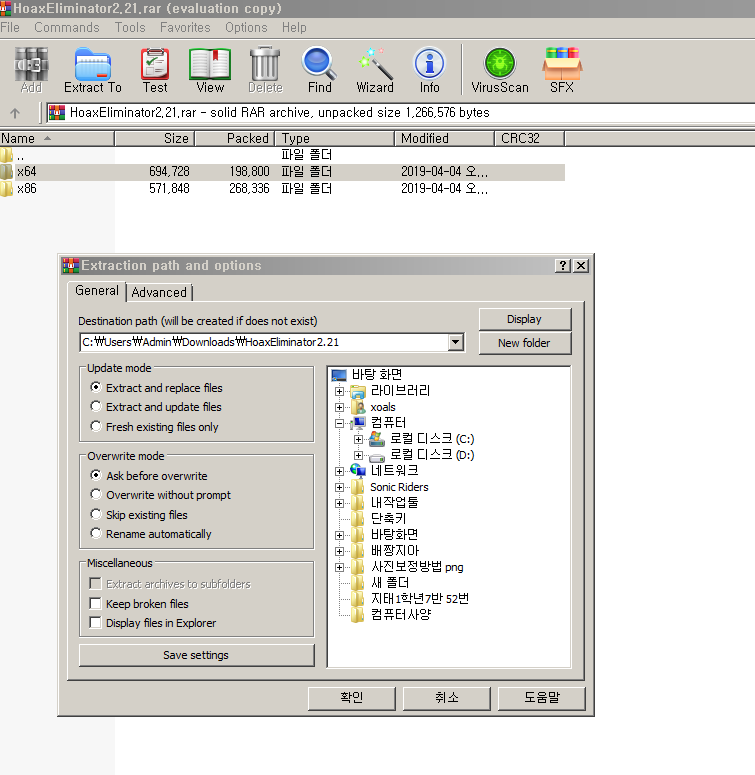
Task: Select the Skip existing files radio button
Action: (x=96, y=514)
